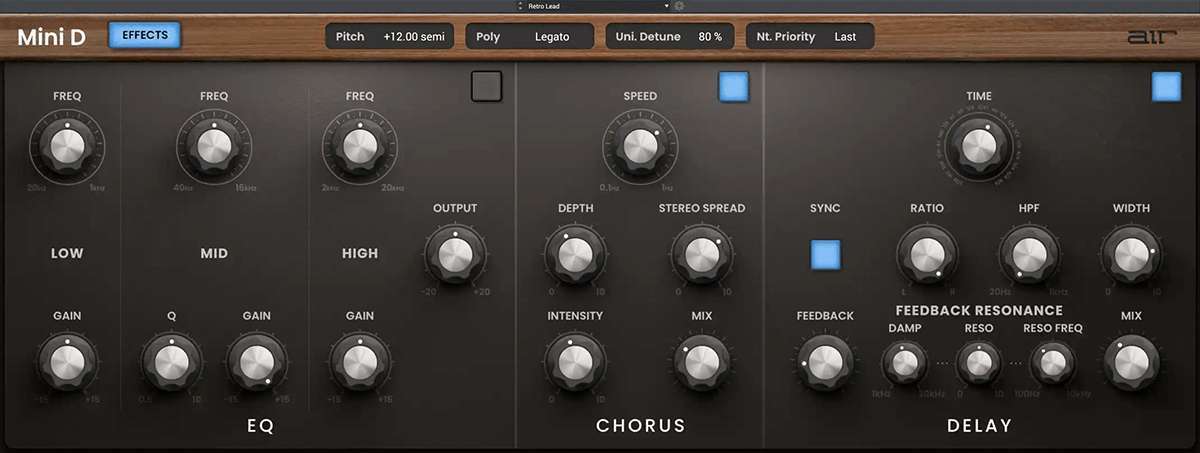The height and width of the screenshot is (453, 1200).
Task: Click the chorus STEREO SPREAD knob
Action: [701, 255]
